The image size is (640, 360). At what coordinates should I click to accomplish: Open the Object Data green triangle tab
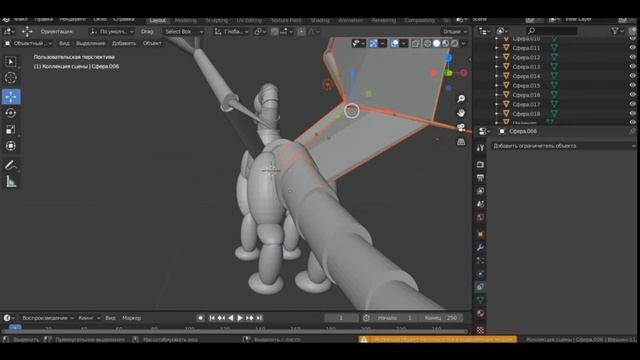(x=480, y=300)
